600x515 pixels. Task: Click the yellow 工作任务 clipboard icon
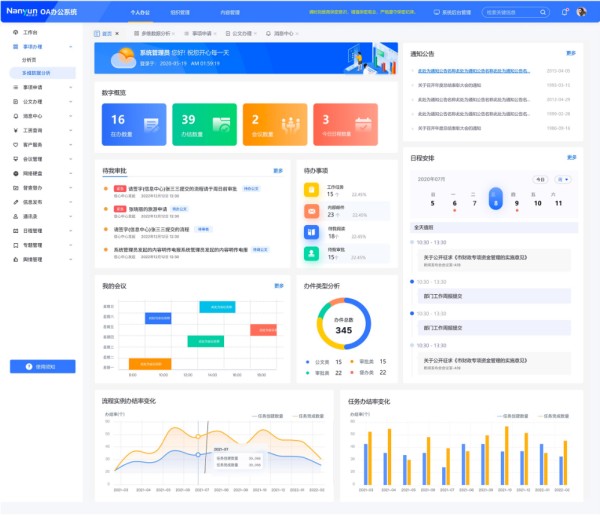(x=311, y=190)
